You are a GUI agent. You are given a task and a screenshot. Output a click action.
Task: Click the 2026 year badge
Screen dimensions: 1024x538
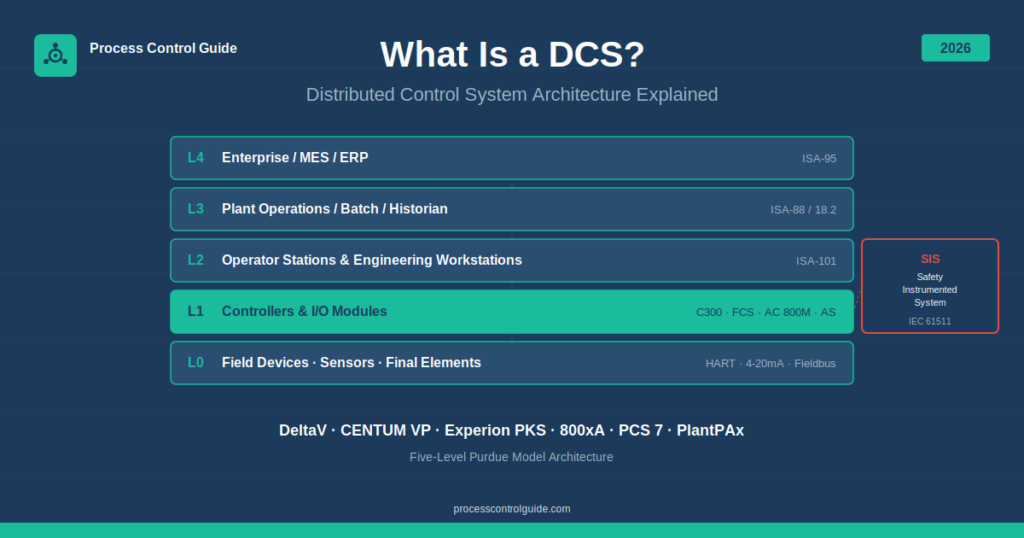[955, 48]
